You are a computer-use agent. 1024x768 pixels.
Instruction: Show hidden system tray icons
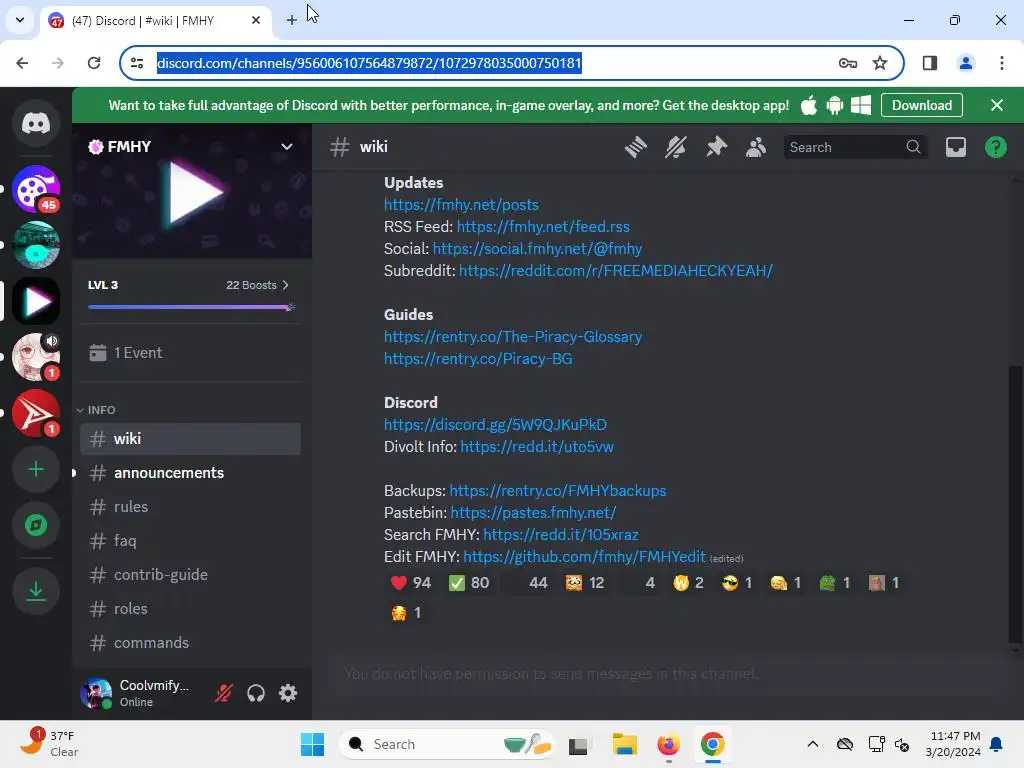(812, 744)
